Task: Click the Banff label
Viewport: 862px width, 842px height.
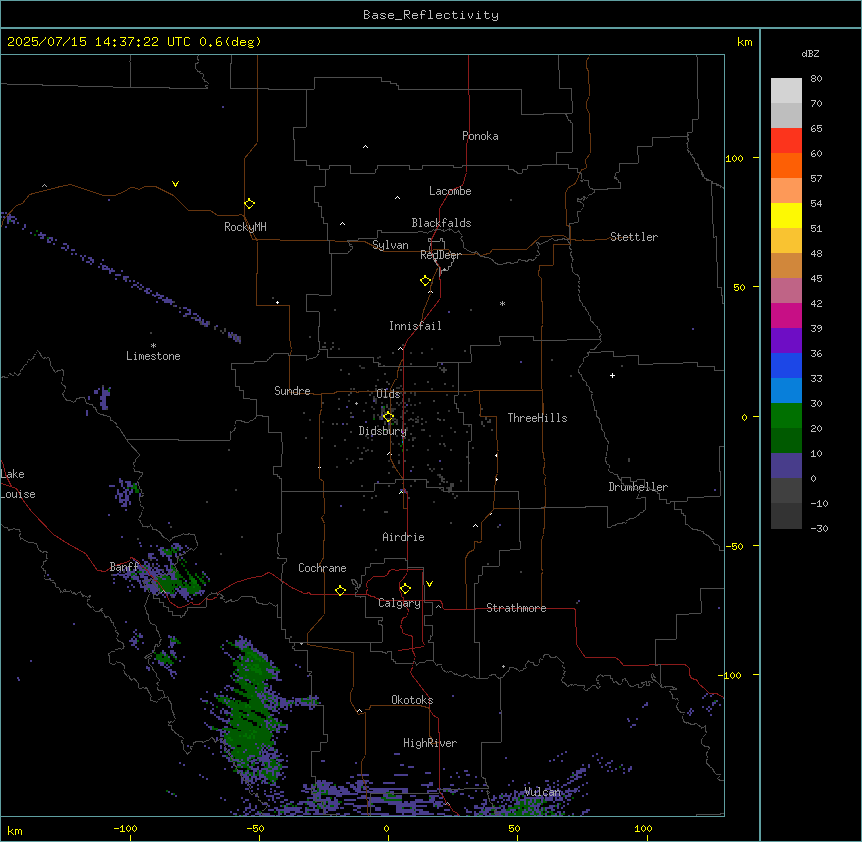Action: [x=124, y=567]
